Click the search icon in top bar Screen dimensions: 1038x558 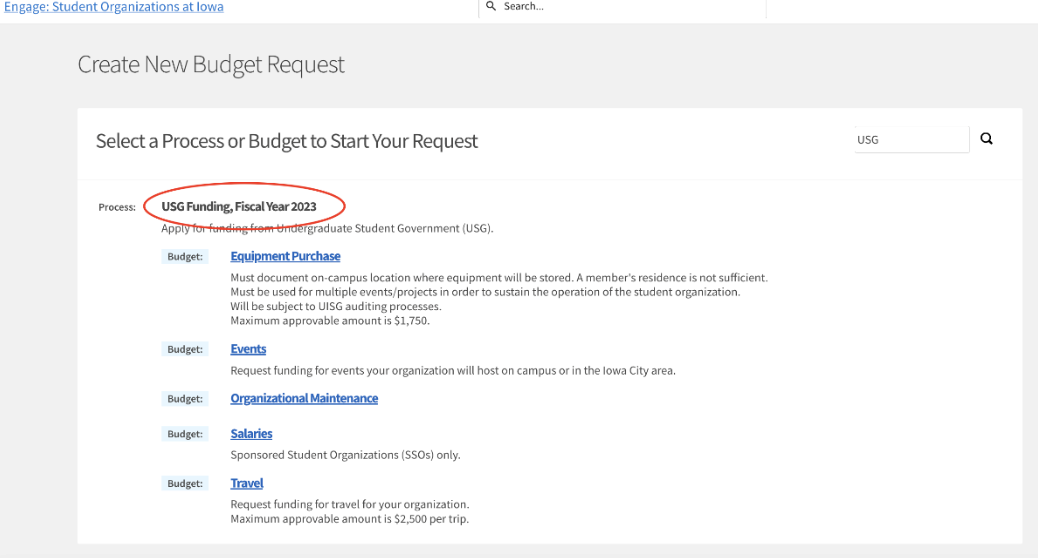[x=491, y=6]
